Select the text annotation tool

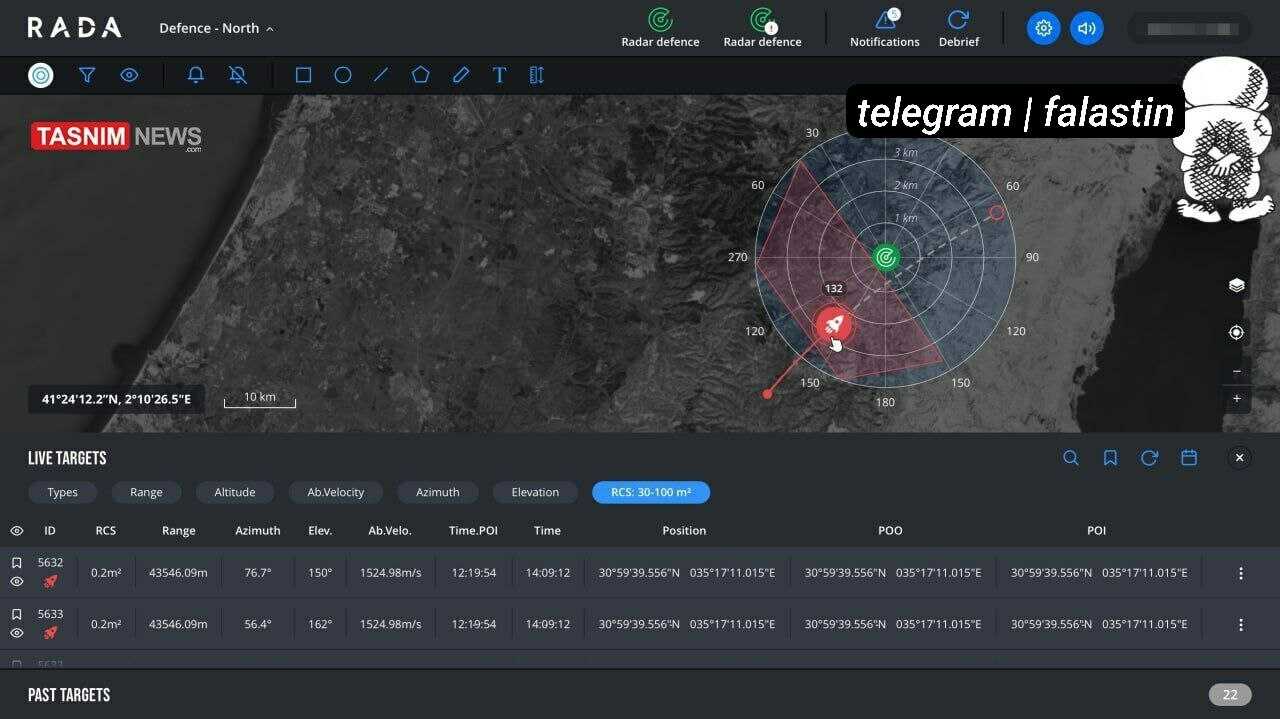tap(499, 75)
